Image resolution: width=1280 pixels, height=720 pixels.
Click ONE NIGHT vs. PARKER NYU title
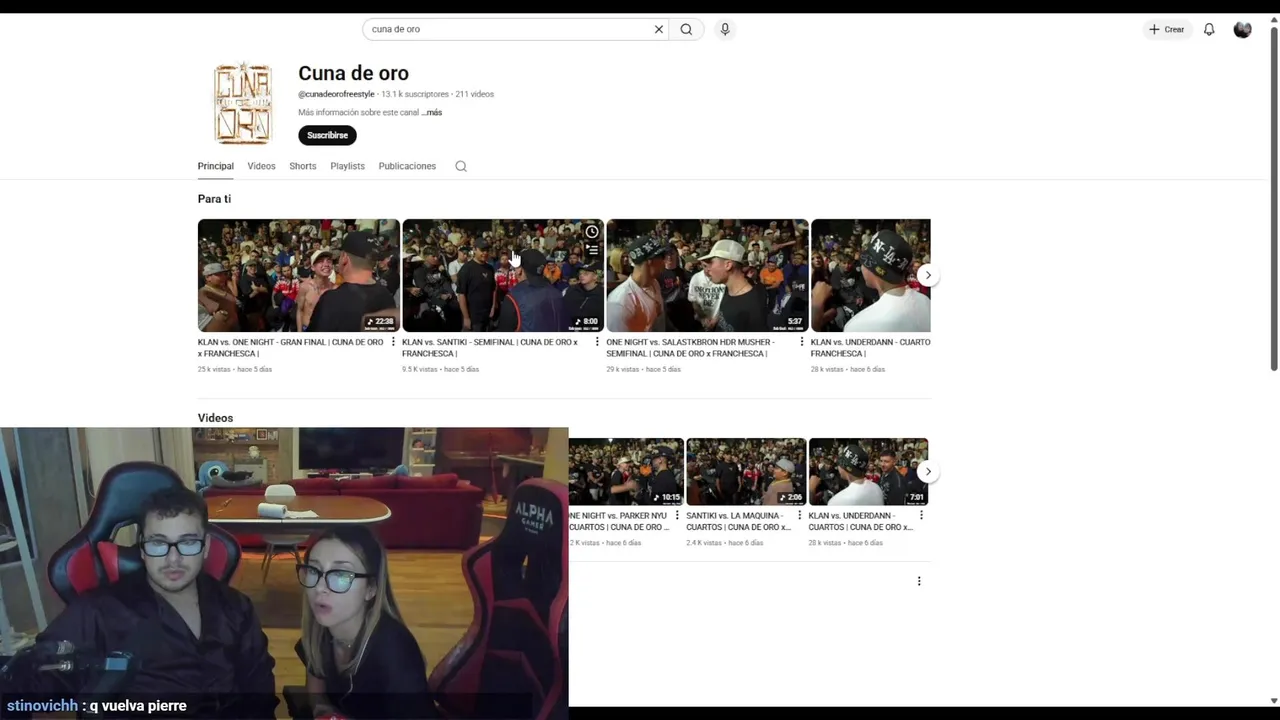pyautogui.click(x=619, y=521)
